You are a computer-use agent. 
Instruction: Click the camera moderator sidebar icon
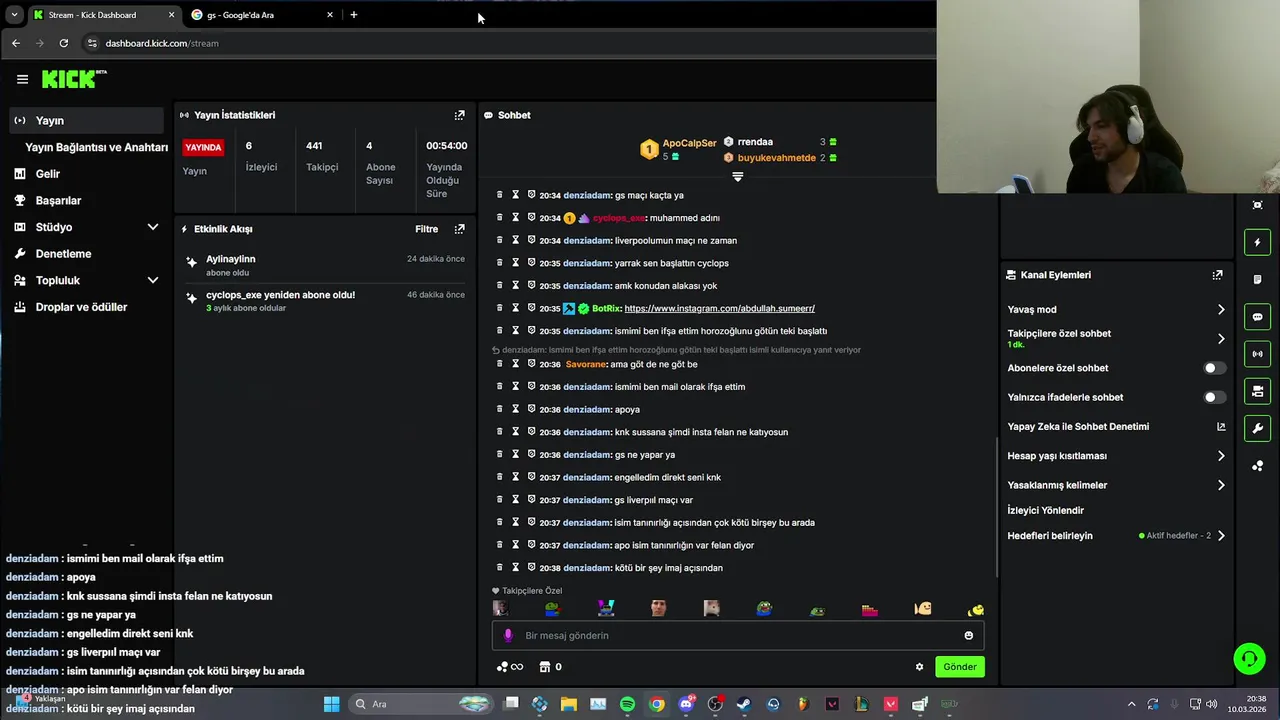tap(1257, 391)
